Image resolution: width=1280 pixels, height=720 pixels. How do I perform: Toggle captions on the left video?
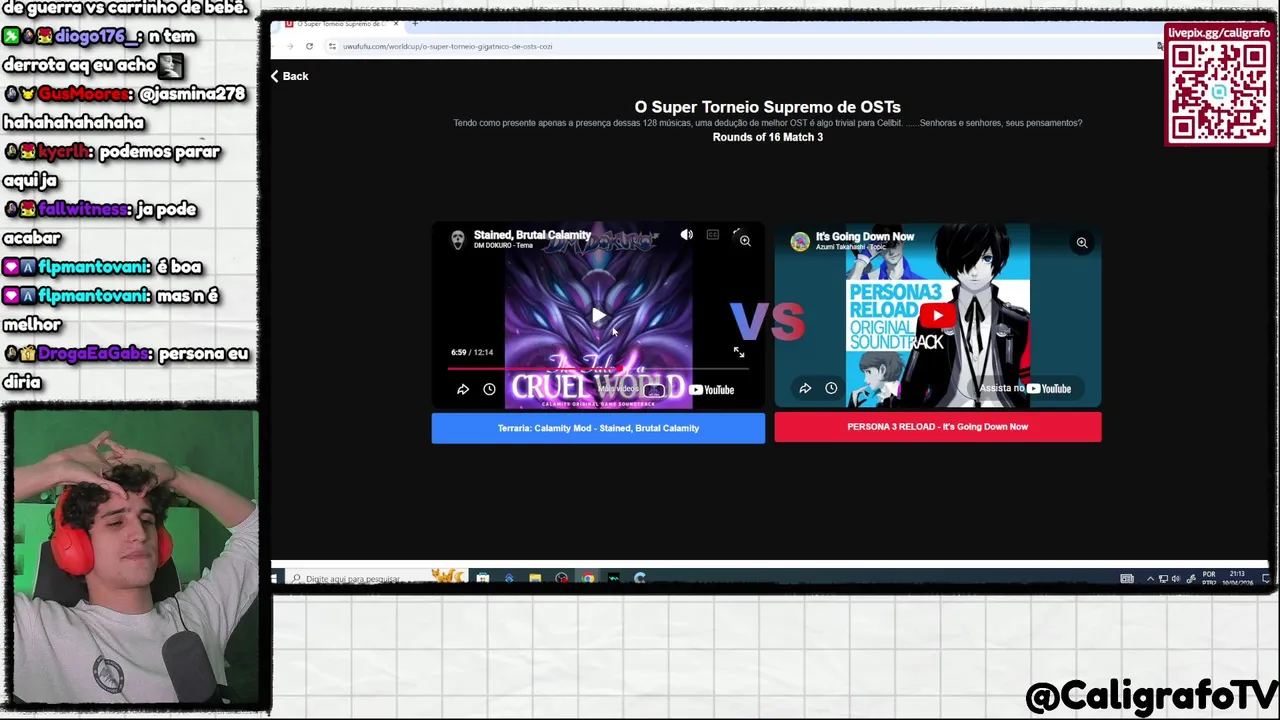point(712,235)
